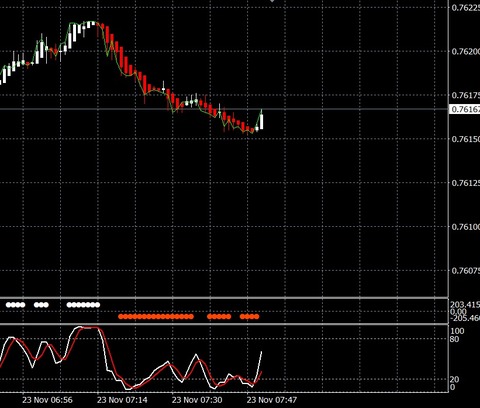Click the stochastic scale label 20
The image size is (480, 408).
tap(455, 379)
